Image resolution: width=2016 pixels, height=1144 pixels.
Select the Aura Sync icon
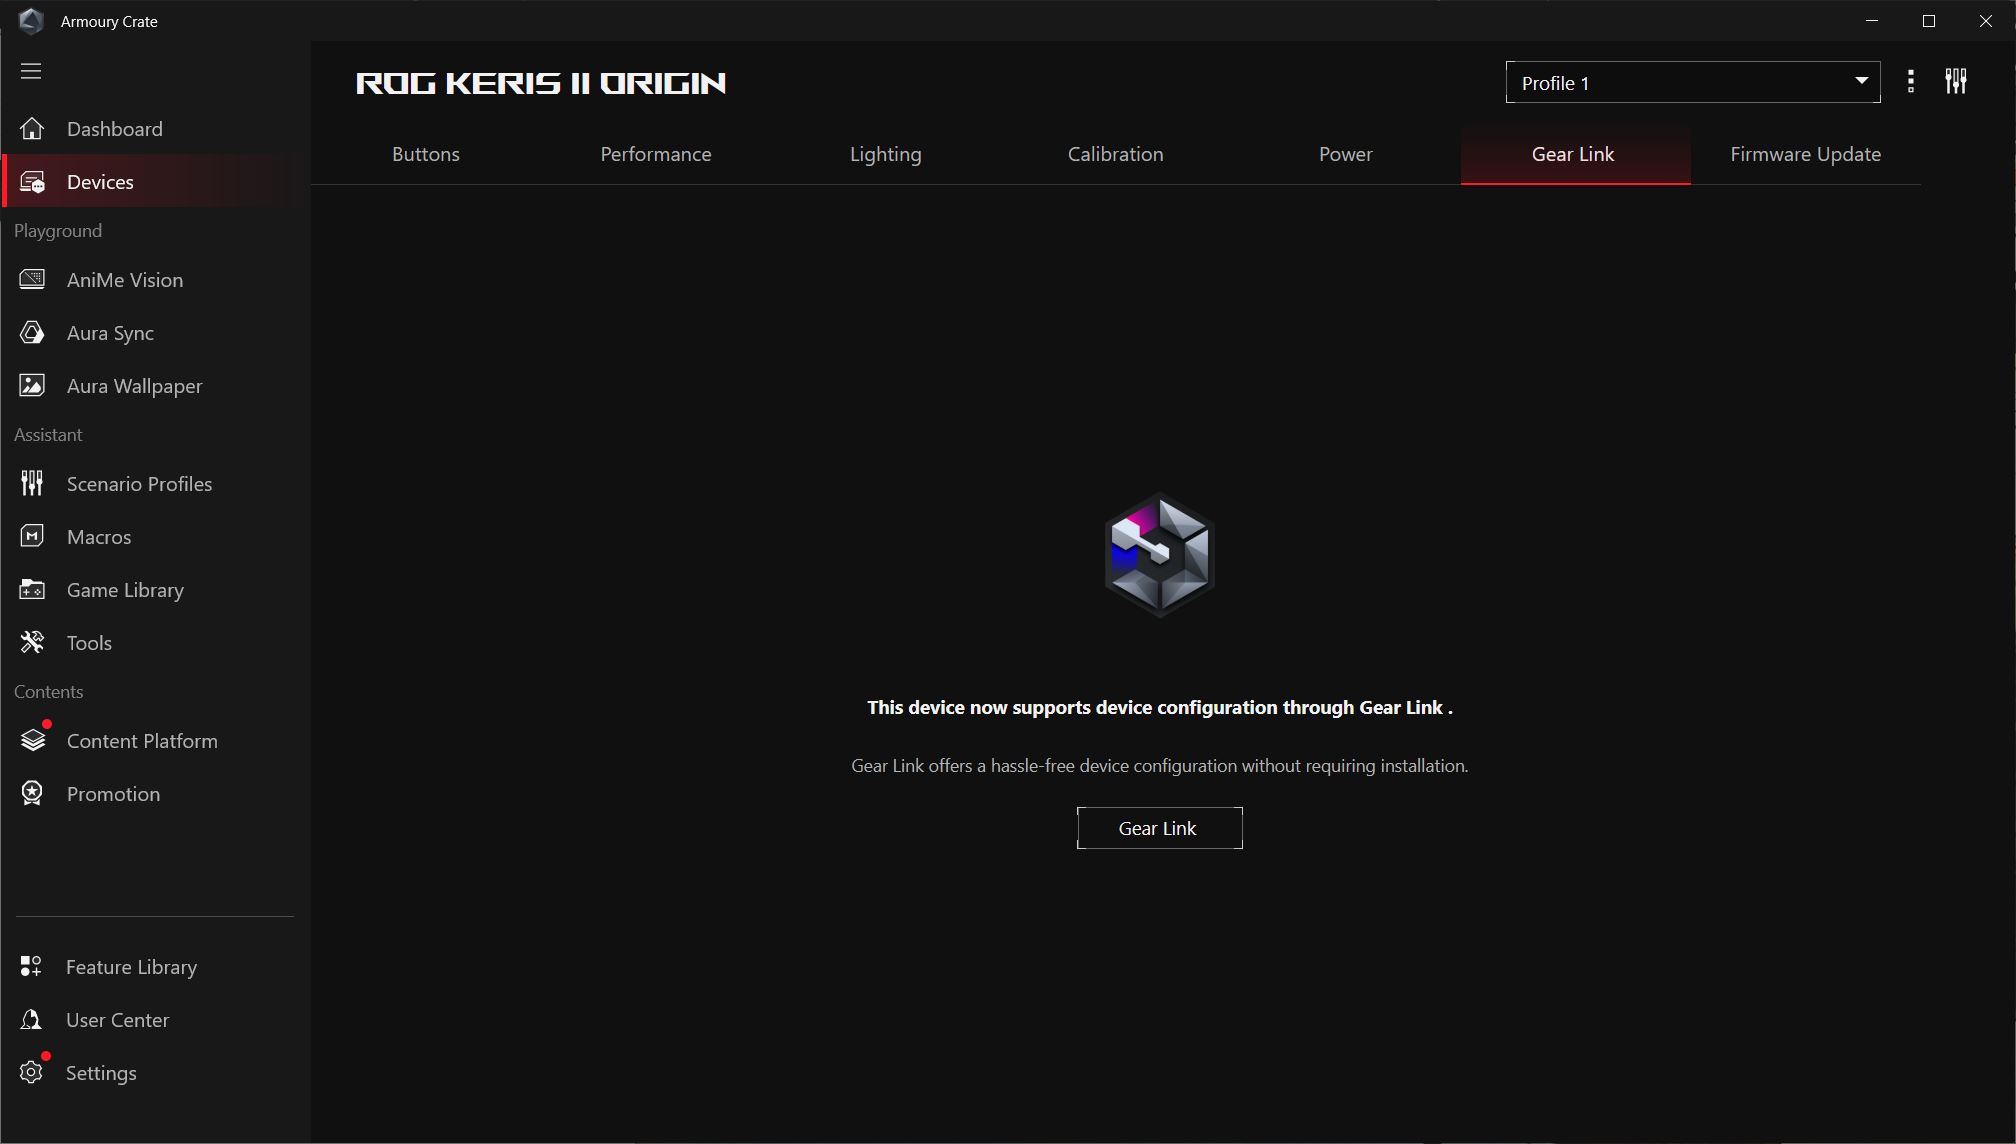[32, 333]
